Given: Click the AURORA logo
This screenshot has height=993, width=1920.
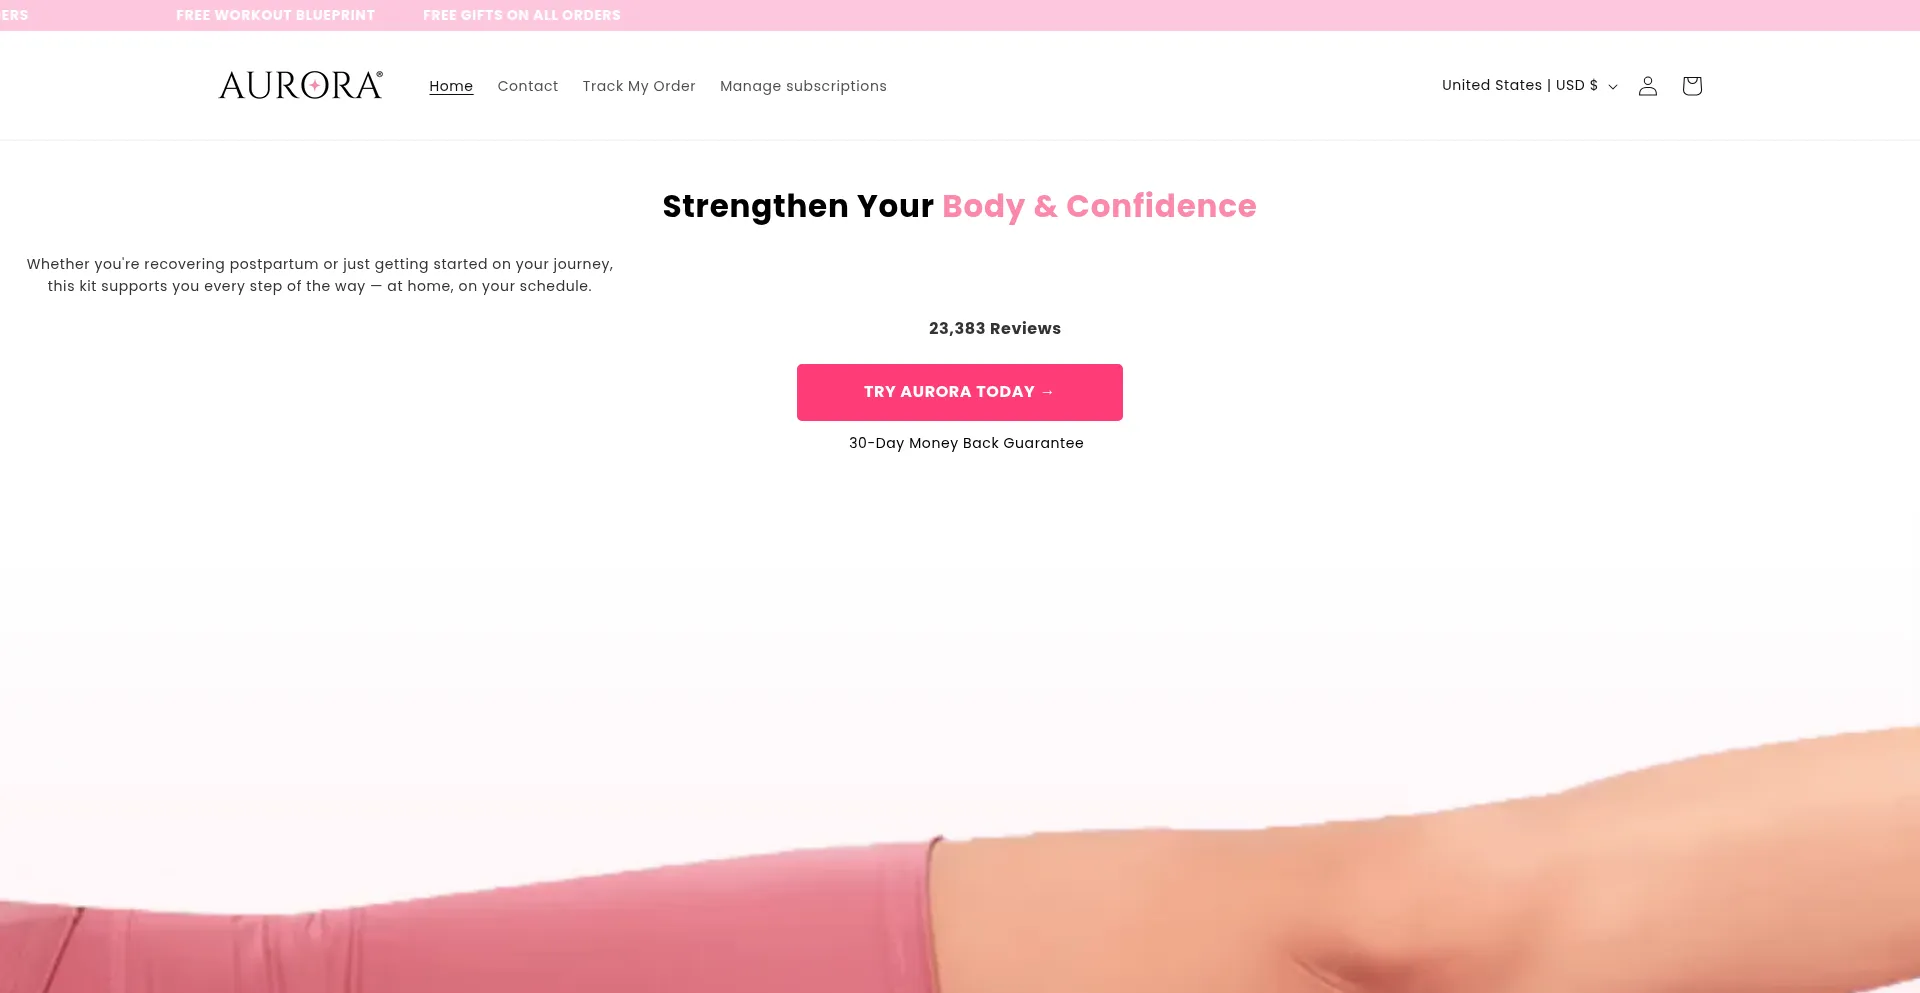Looking at the screenshot, I should tap(301, 85).
